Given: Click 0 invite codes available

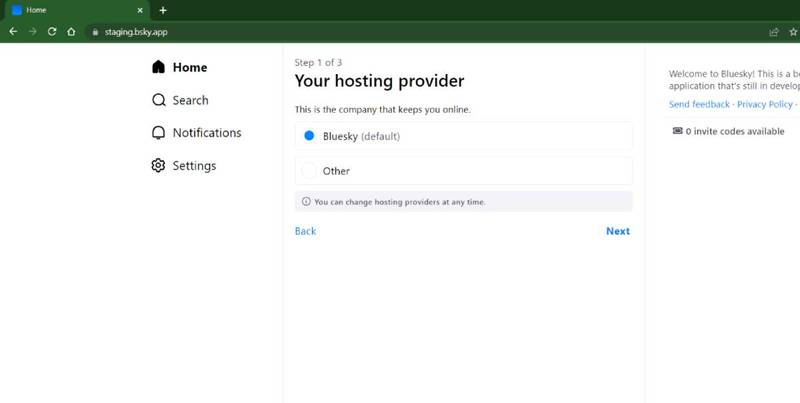Looking at the screenshot, I should pos(729,131).
